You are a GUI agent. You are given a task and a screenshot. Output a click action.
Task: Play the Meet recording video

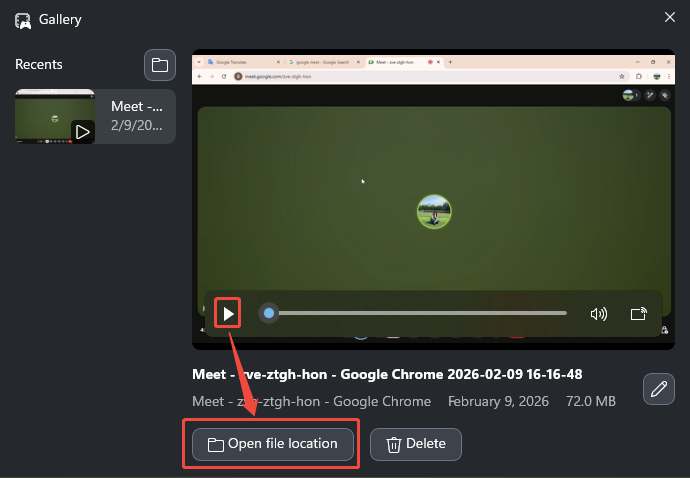[228, 314]
